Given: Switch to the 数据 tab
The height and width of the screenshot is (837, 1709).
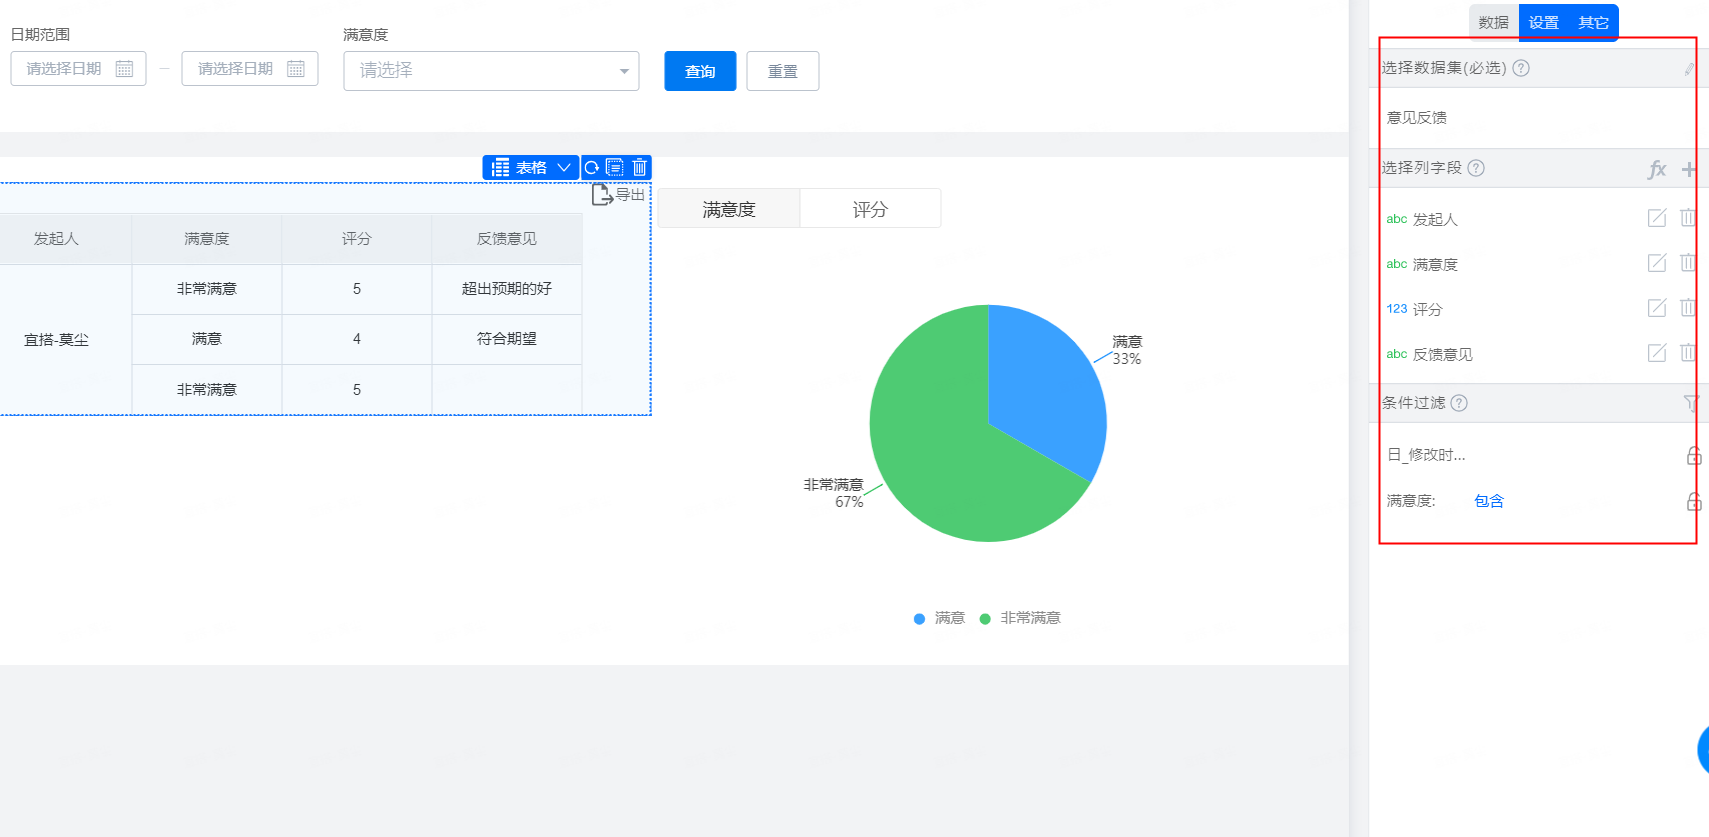Looking at the screenshot, I should click(1493, 22).
